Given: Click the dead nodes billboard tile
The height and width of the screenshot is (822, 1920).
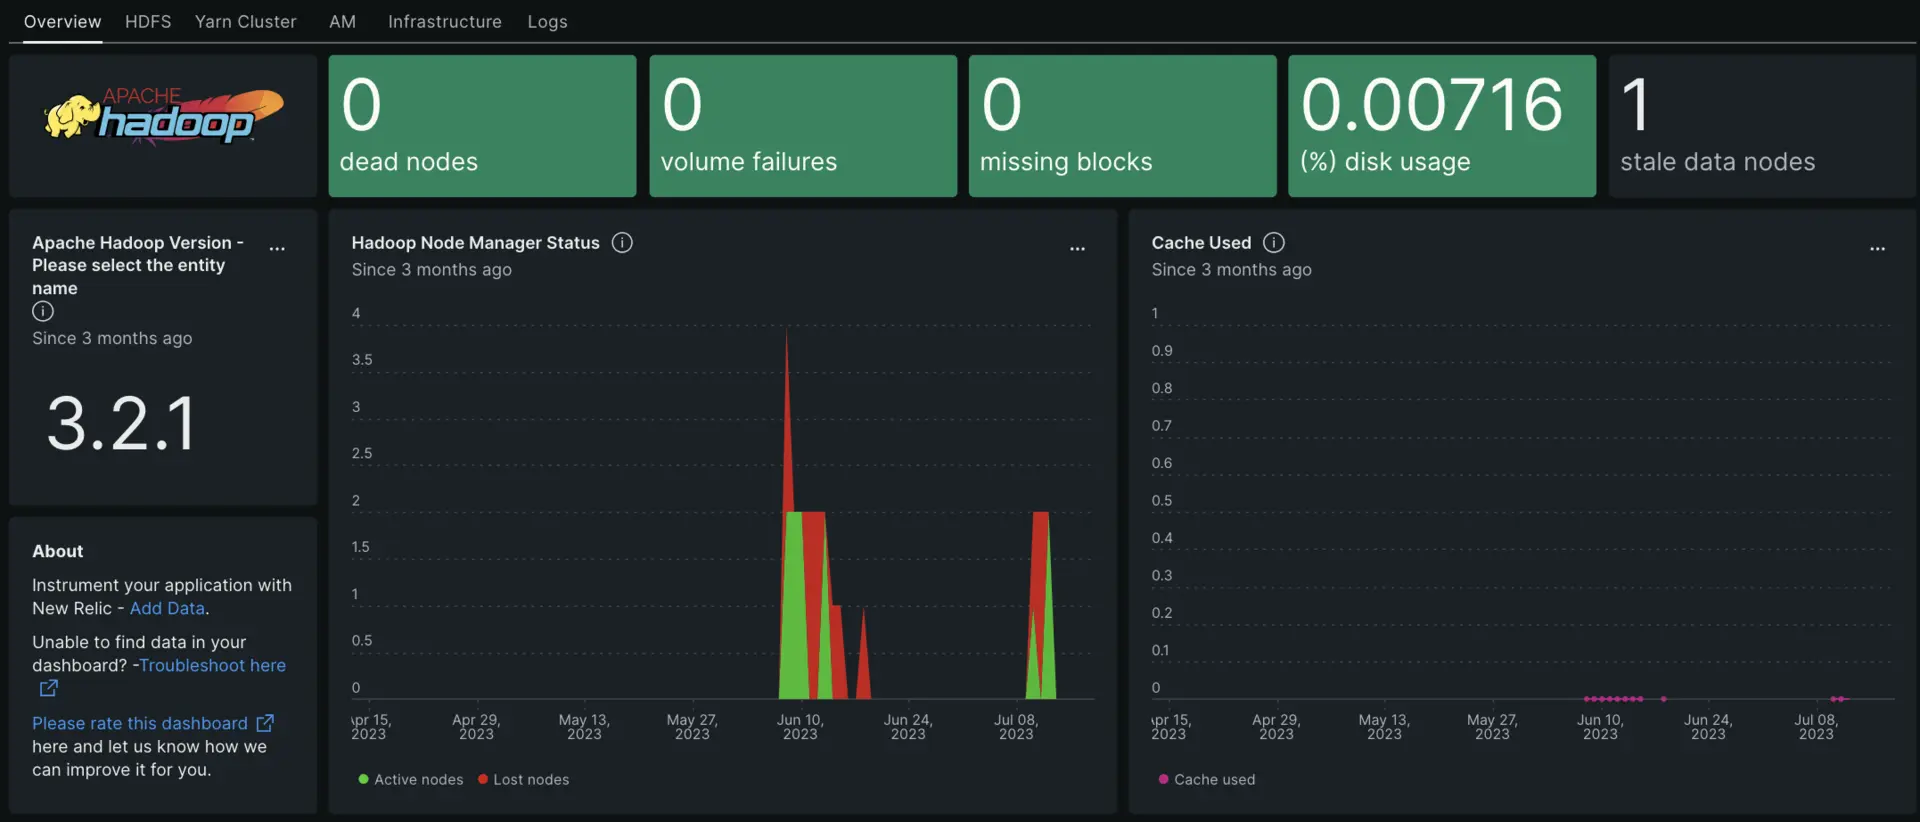Looking at the screenshot, I should point(482,126).
